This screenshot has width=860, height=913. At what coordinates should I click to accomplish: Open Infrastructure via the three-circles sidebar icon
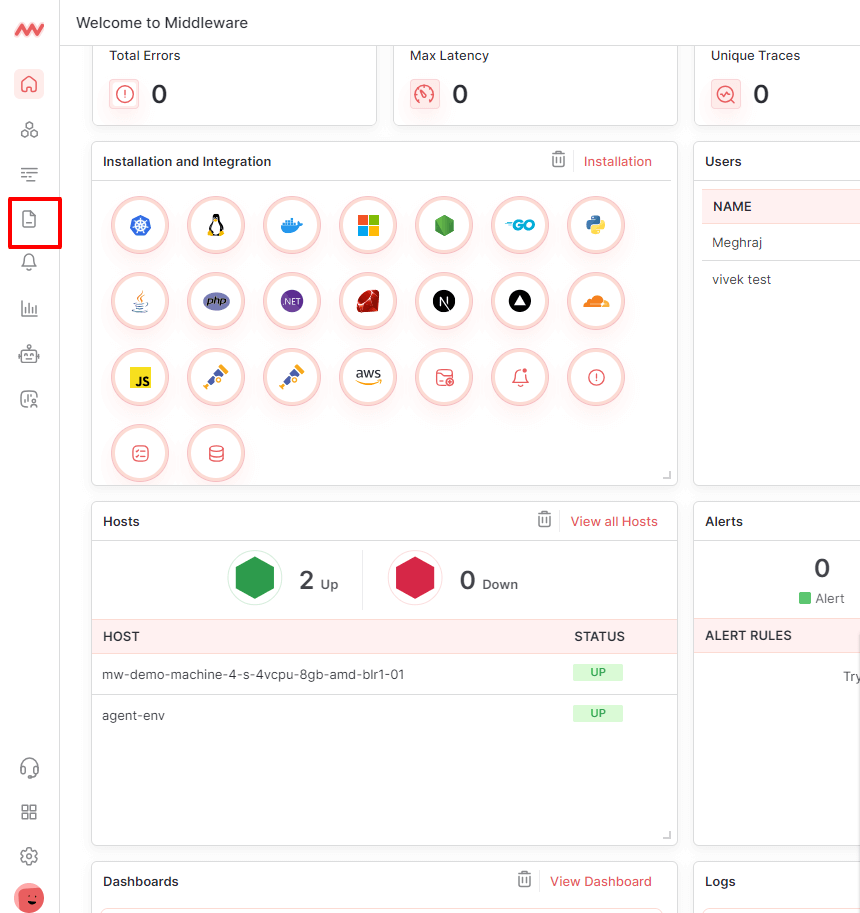(x=29, y=129)
